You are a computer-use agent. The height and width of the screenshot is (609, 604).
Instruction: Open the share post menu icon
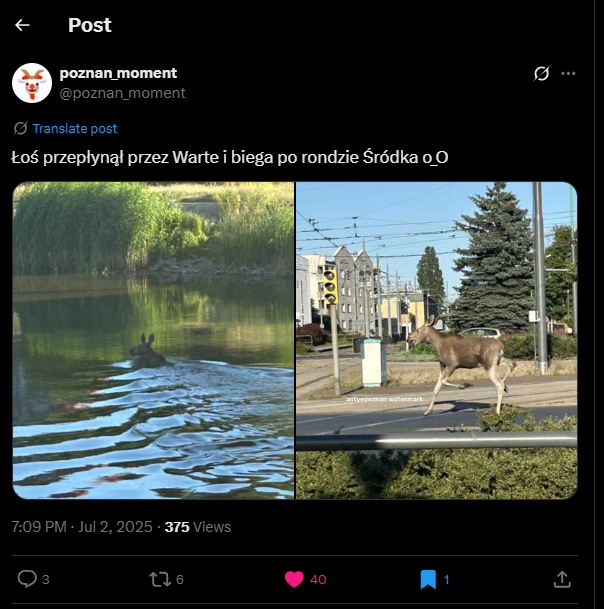(562, 579)
